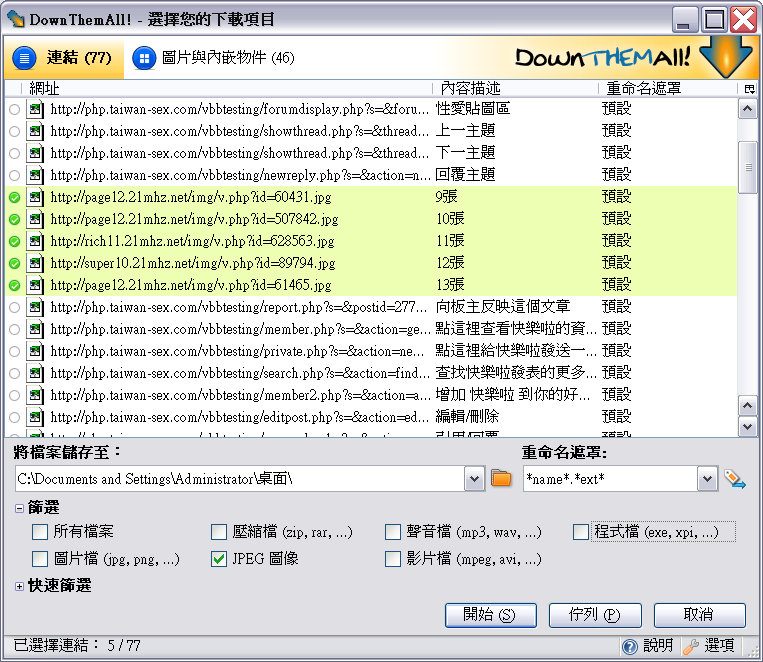The image size is (763, 662).
Task: Deselect the green check for id=628563.jpg row
Action: [15, 241]
